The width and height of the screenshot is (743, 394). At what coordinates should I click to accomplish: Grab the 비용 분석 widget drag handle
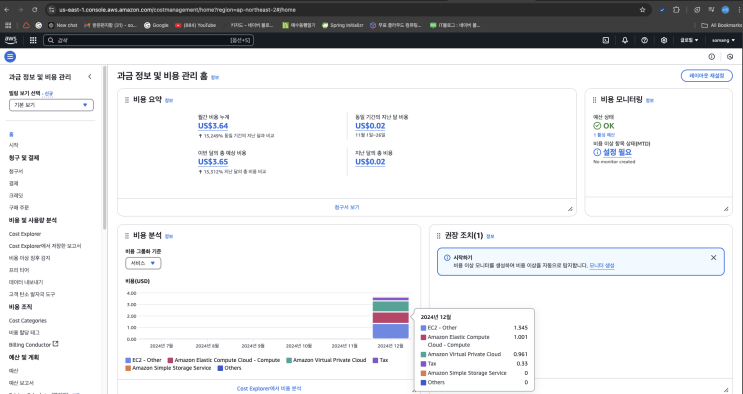pos(127,236)
